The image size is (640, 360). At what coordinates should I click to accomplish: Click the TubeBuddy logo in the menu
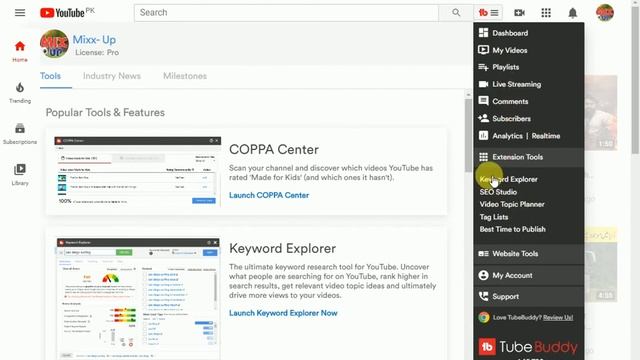coord(528,347)
